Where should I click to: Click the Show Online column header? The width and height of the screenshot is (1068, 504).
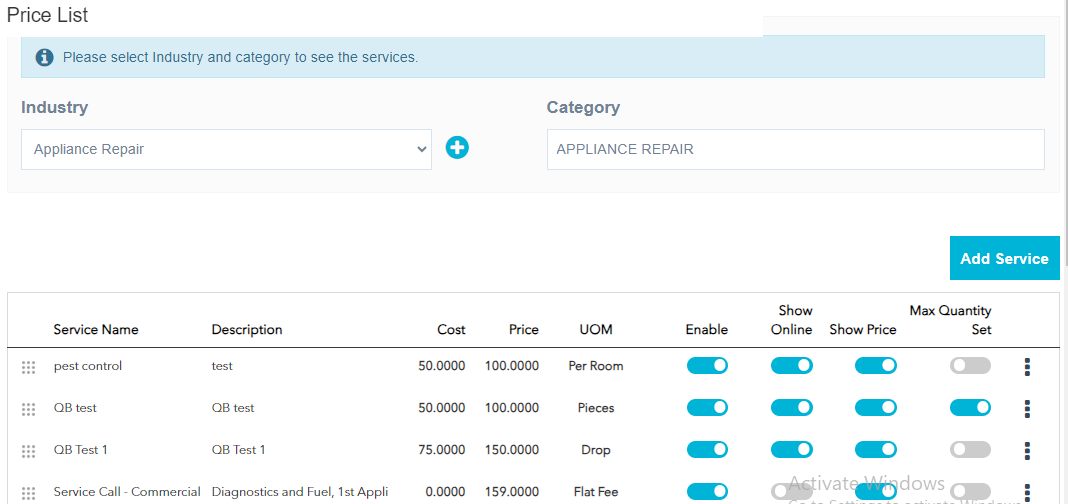pyautogui.click(x=791, y=320)
